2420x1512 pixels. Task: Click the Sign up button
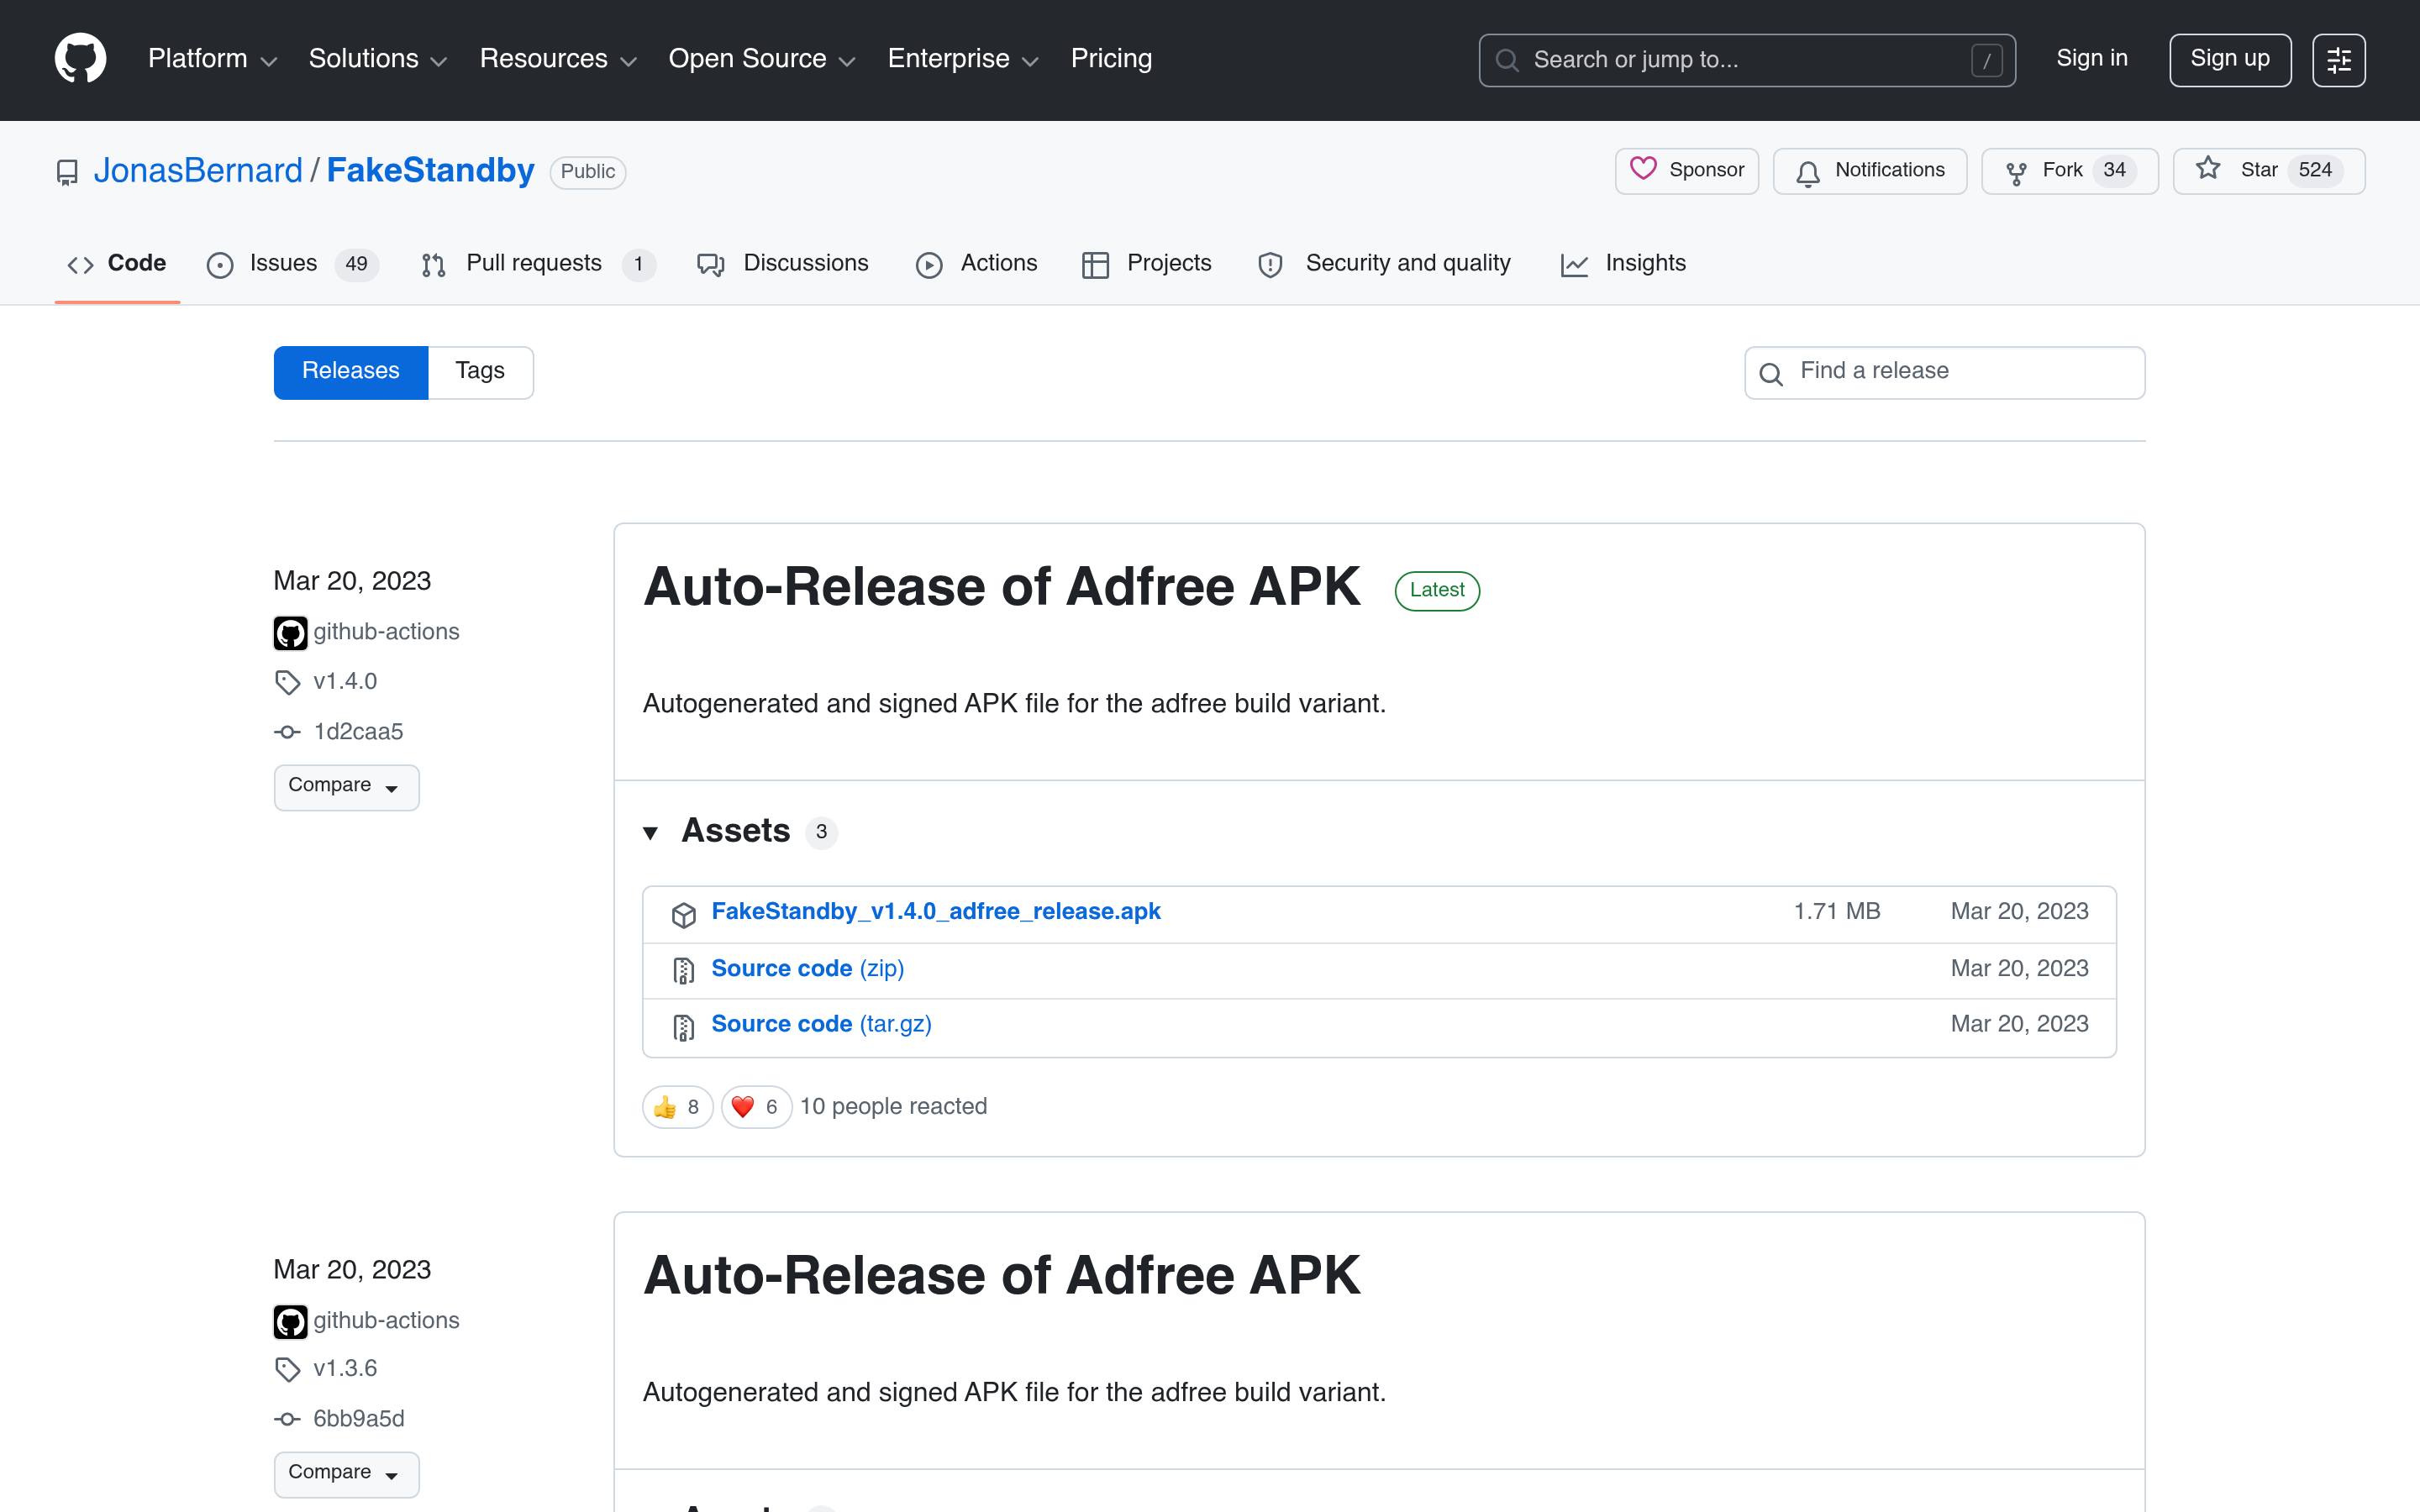[2229, 60]
